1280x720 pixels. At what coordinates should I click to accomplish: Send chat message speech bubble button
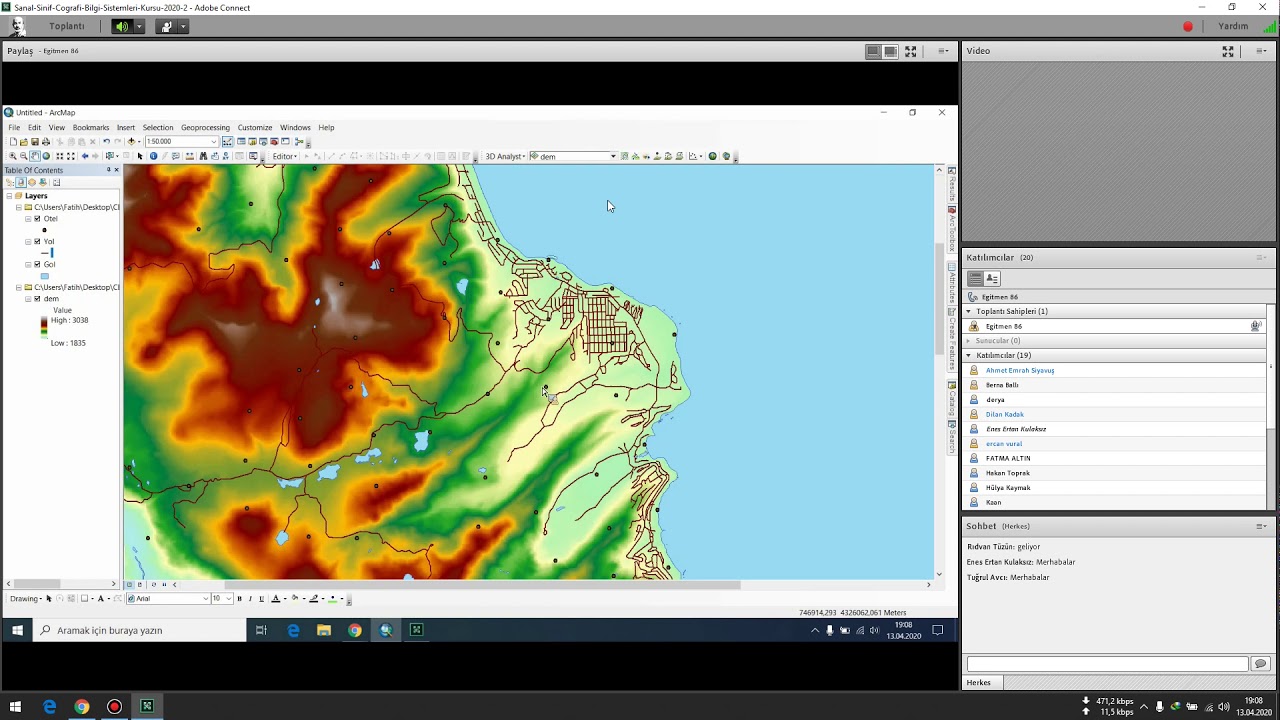1260,664
